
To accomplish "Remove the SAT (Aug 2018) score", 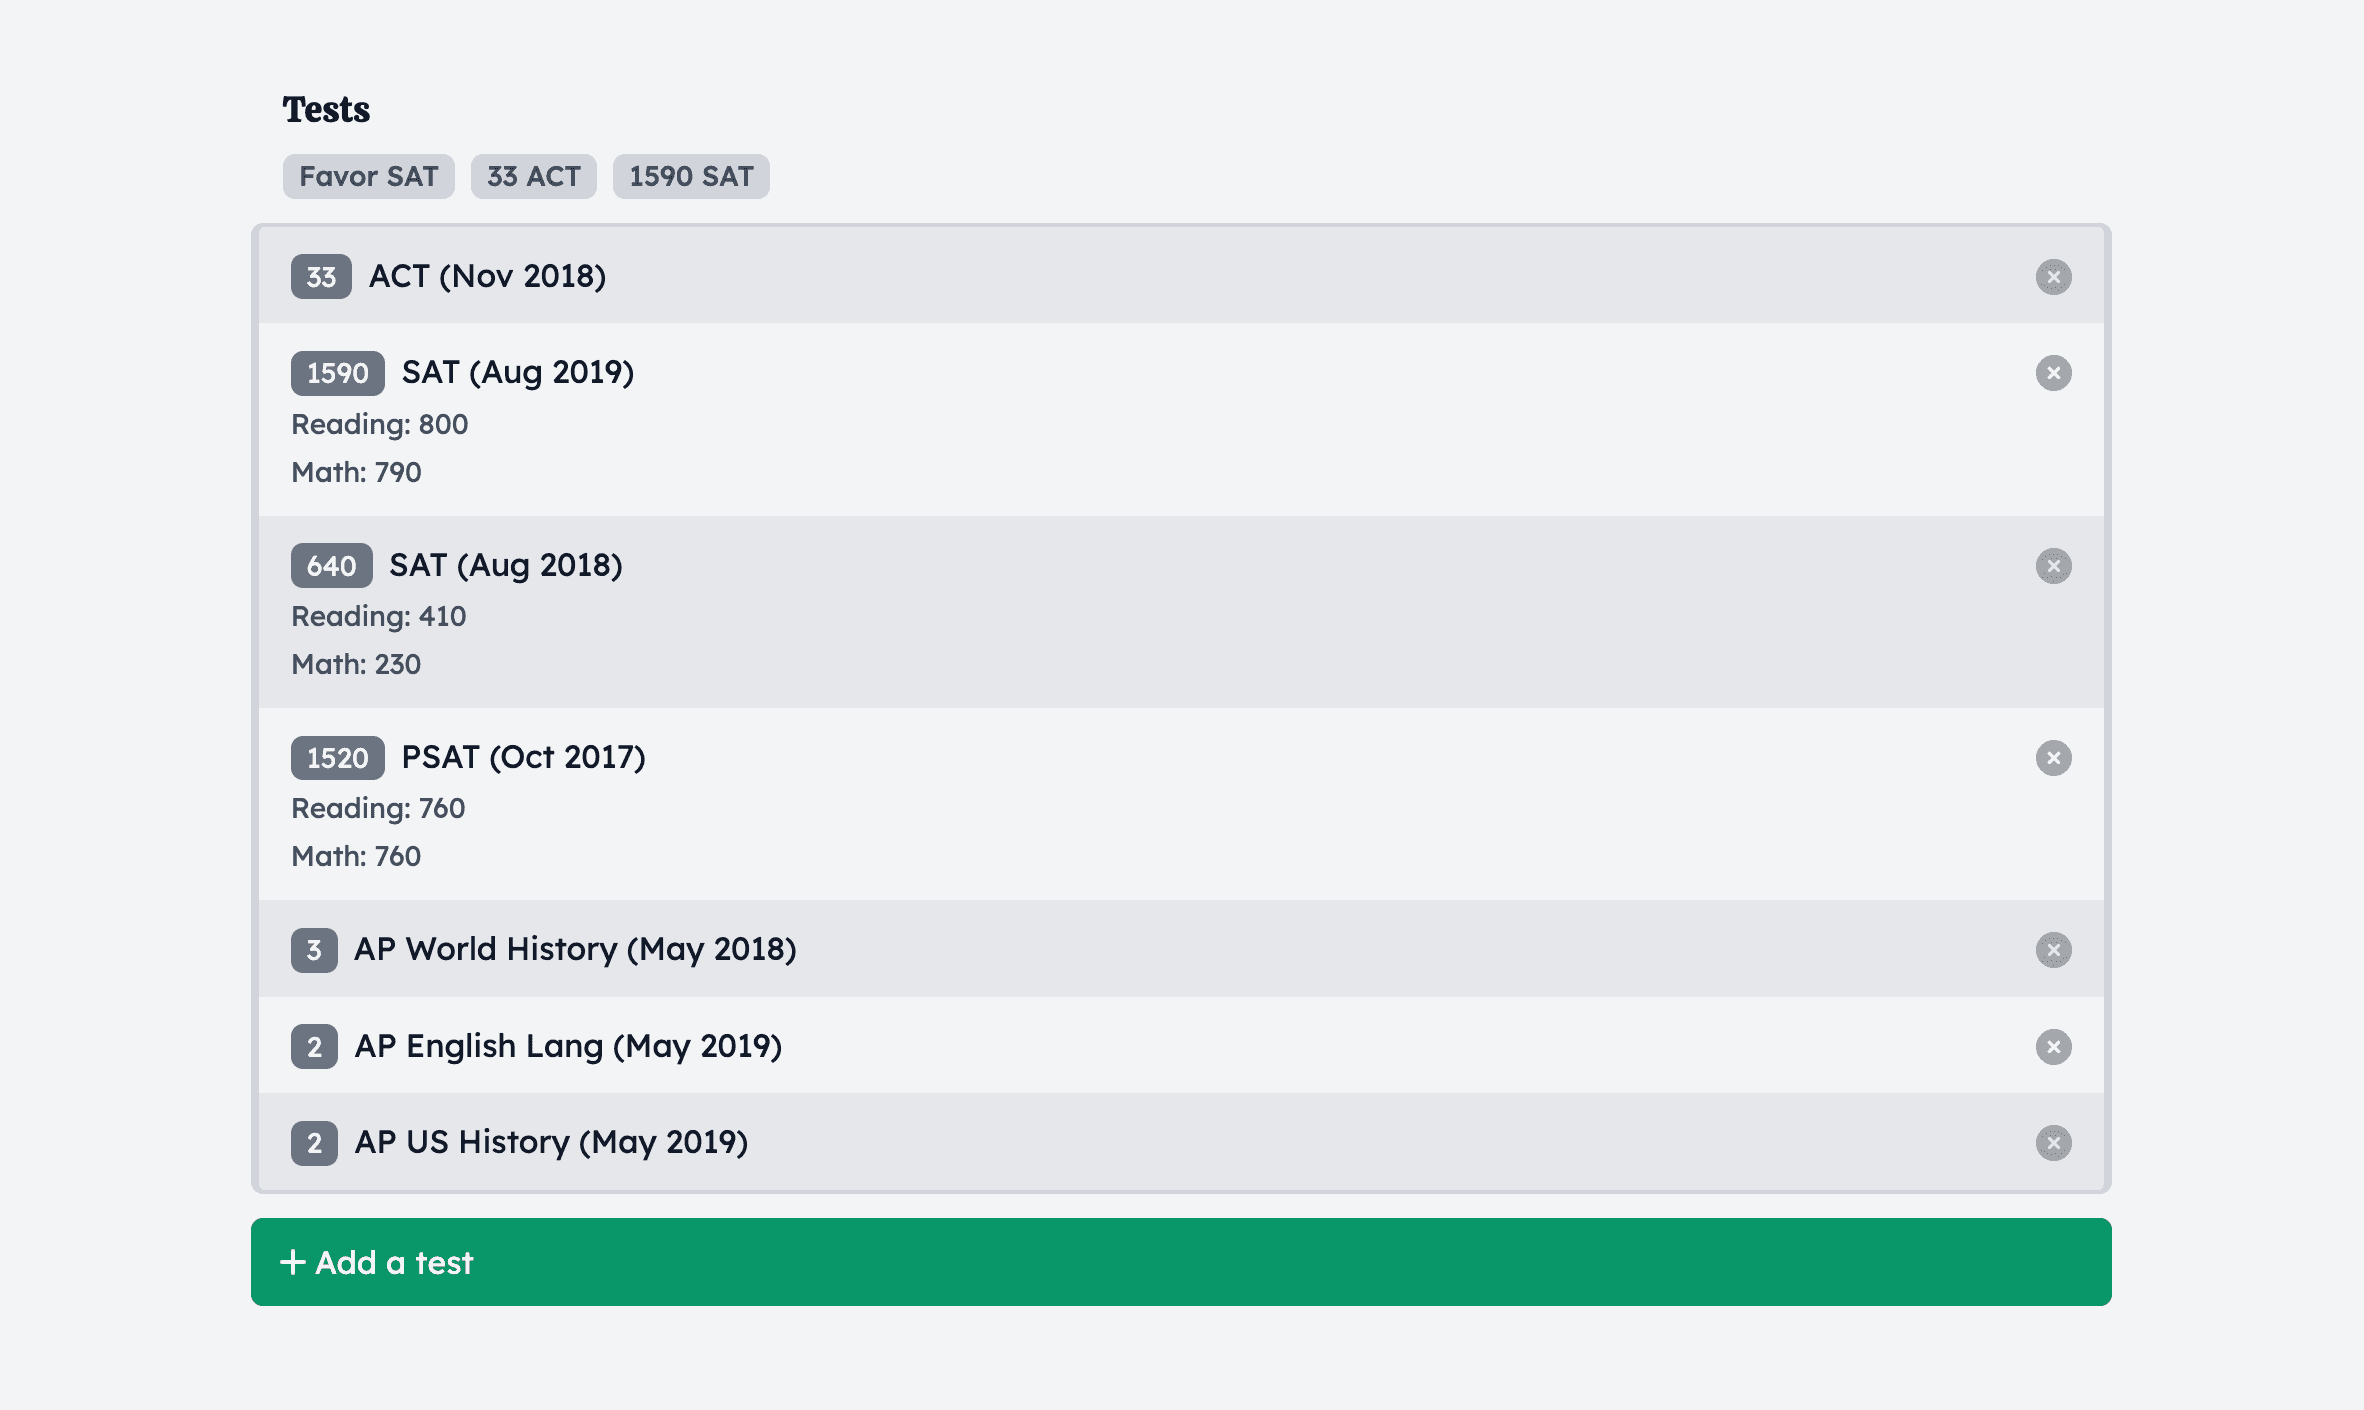I will click(x=2053, y=566).
